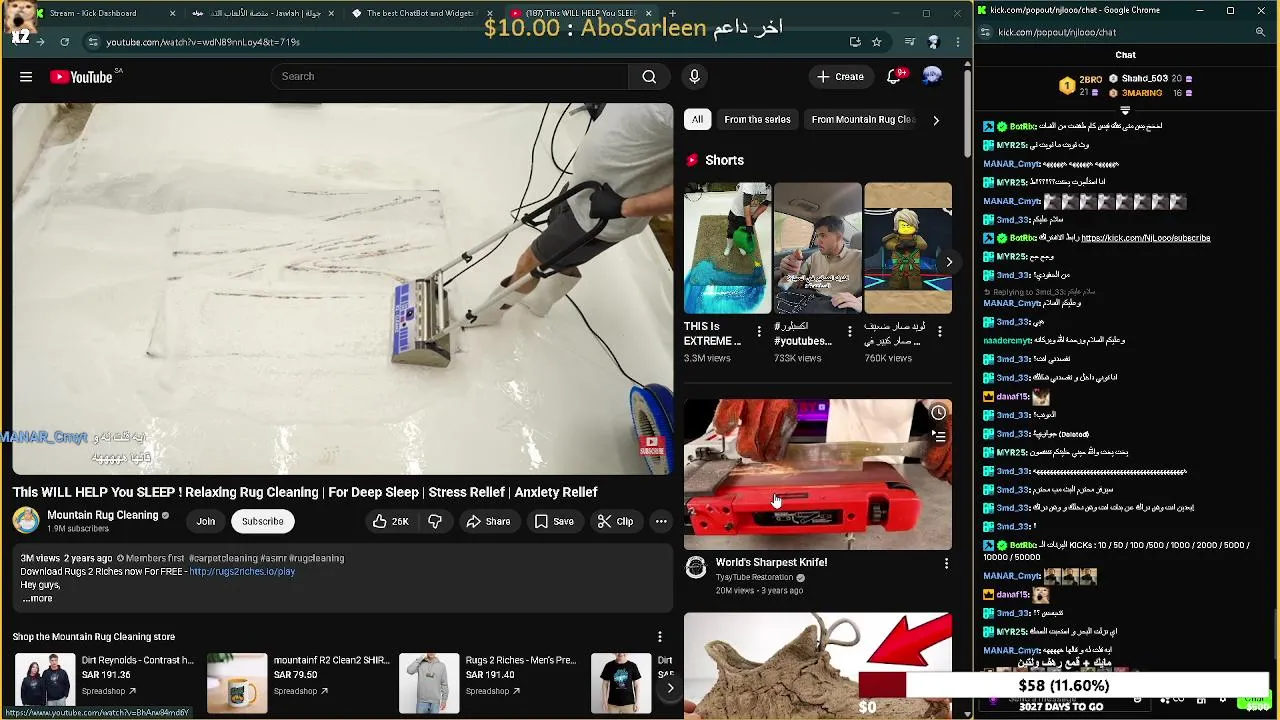This screenshot has height=720, width=1280.
Task: Open the browser's three-dot menu
Action: (x=958, y=42)
